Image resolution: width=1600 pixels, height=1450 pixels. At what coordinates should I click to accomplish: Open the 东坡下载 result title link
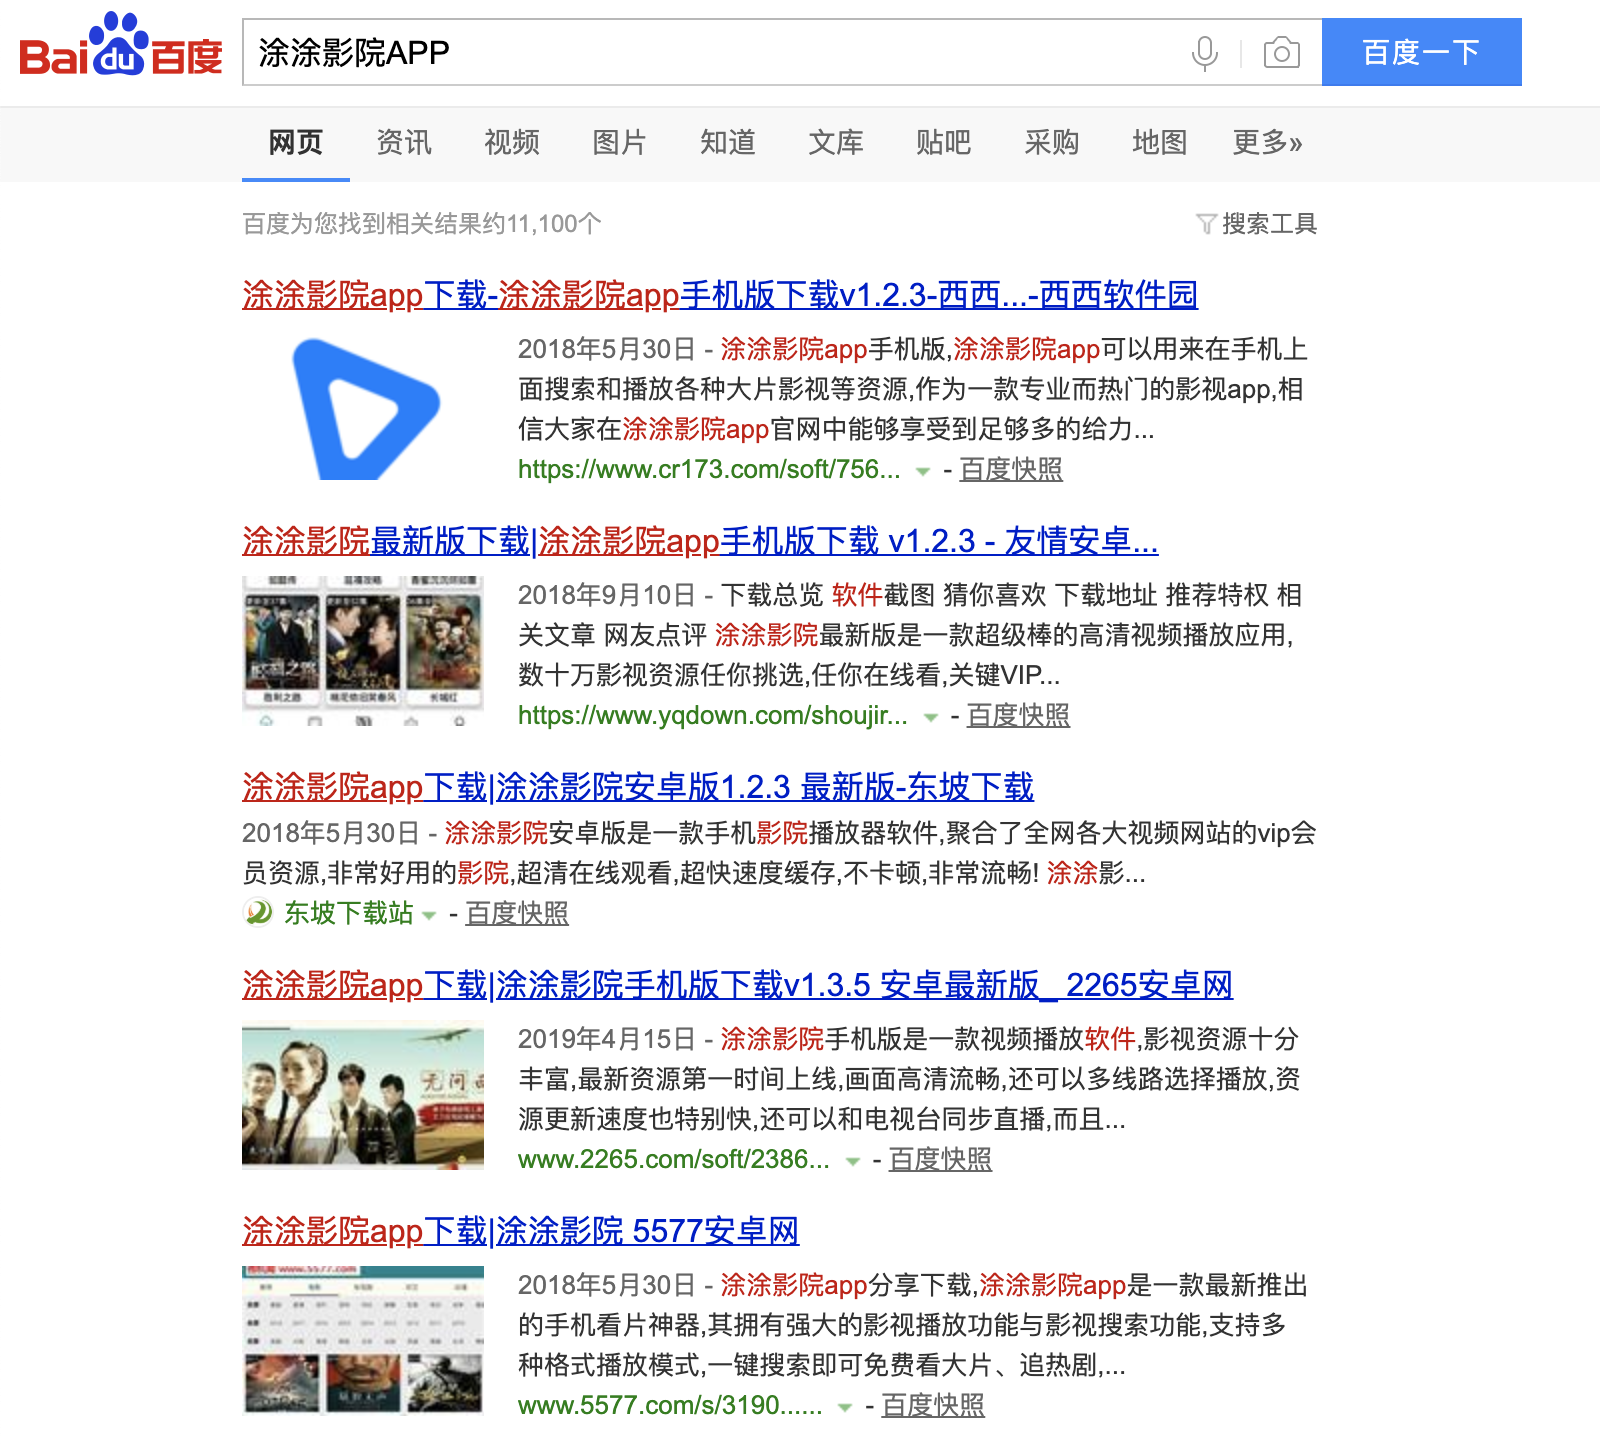click(638, 787)
